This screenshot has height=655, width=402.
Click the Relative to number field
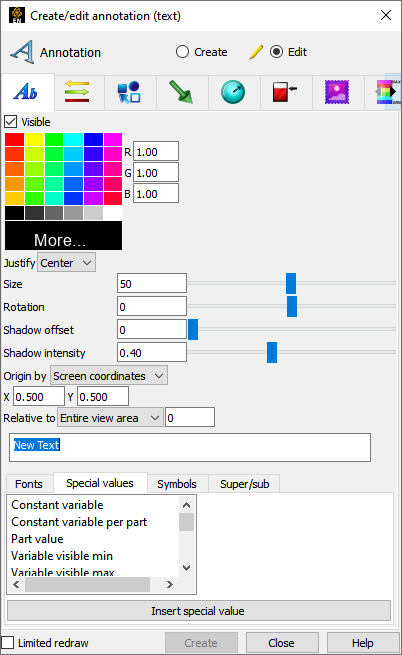point(190,418)
